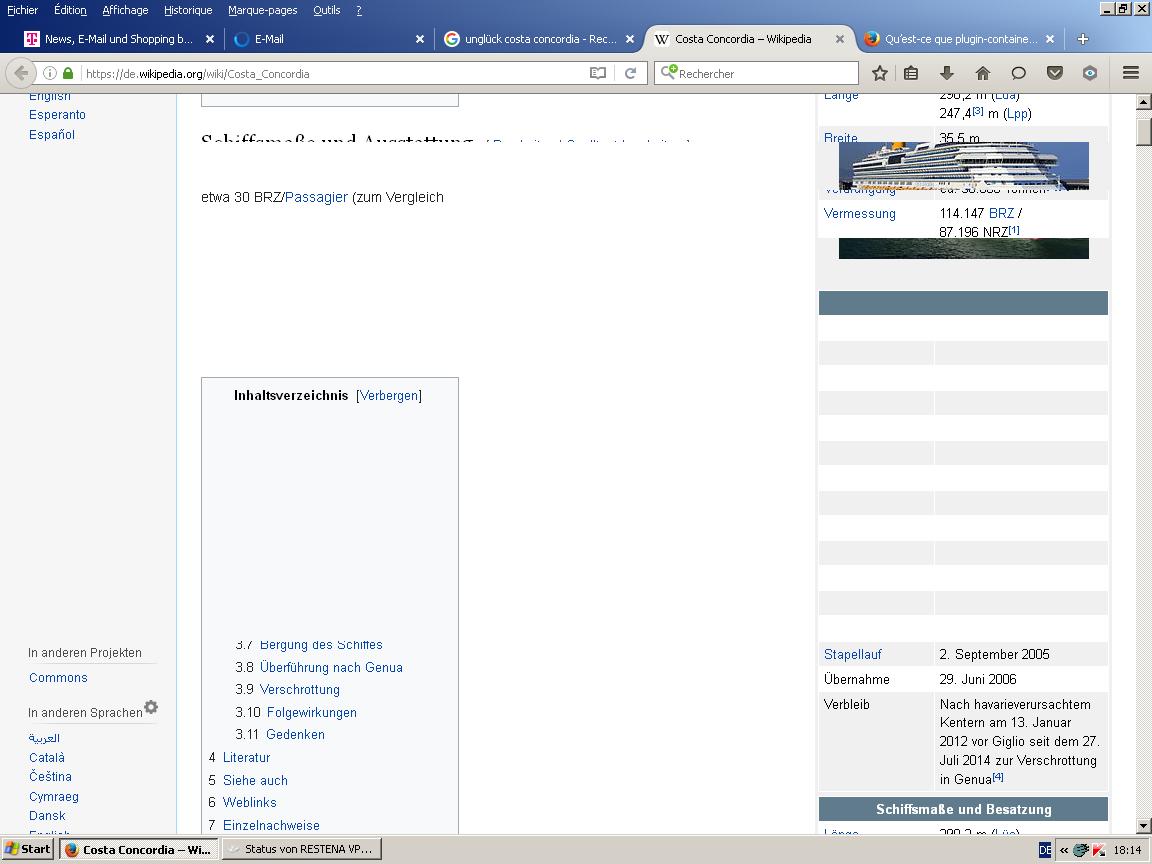Open the Outils menu
The height and width of the screenshot is (864, 1152).
point(326,10)
